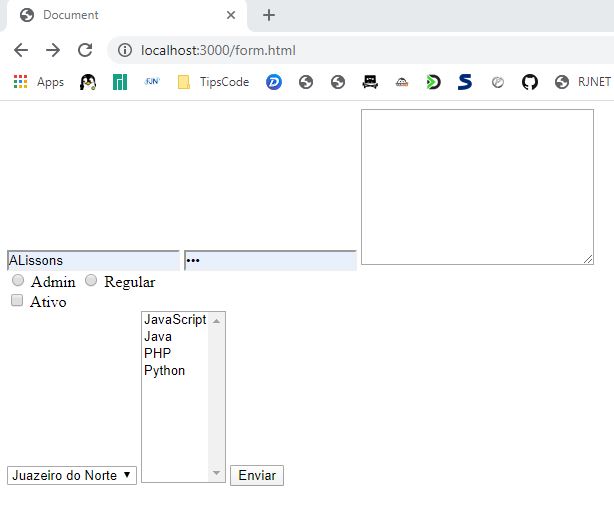Screen dimensions: 614x506
Task: Open the green Manjaro-style bookmark icon
Action: 120,82
